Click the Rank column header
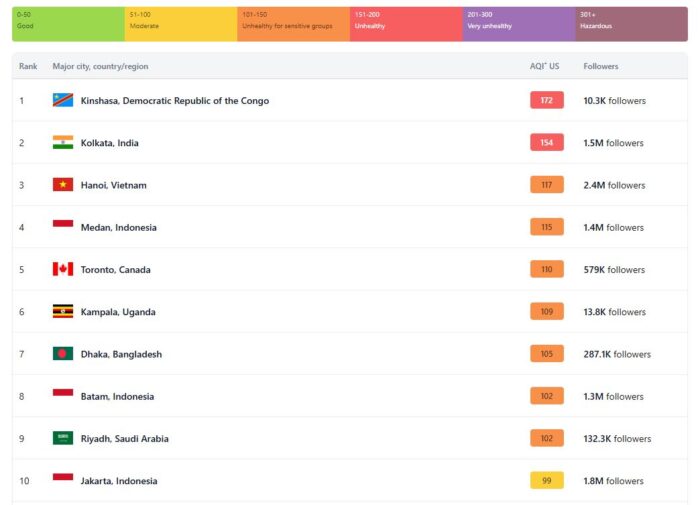This screenshot has height=505, width=700. [28, 66]
